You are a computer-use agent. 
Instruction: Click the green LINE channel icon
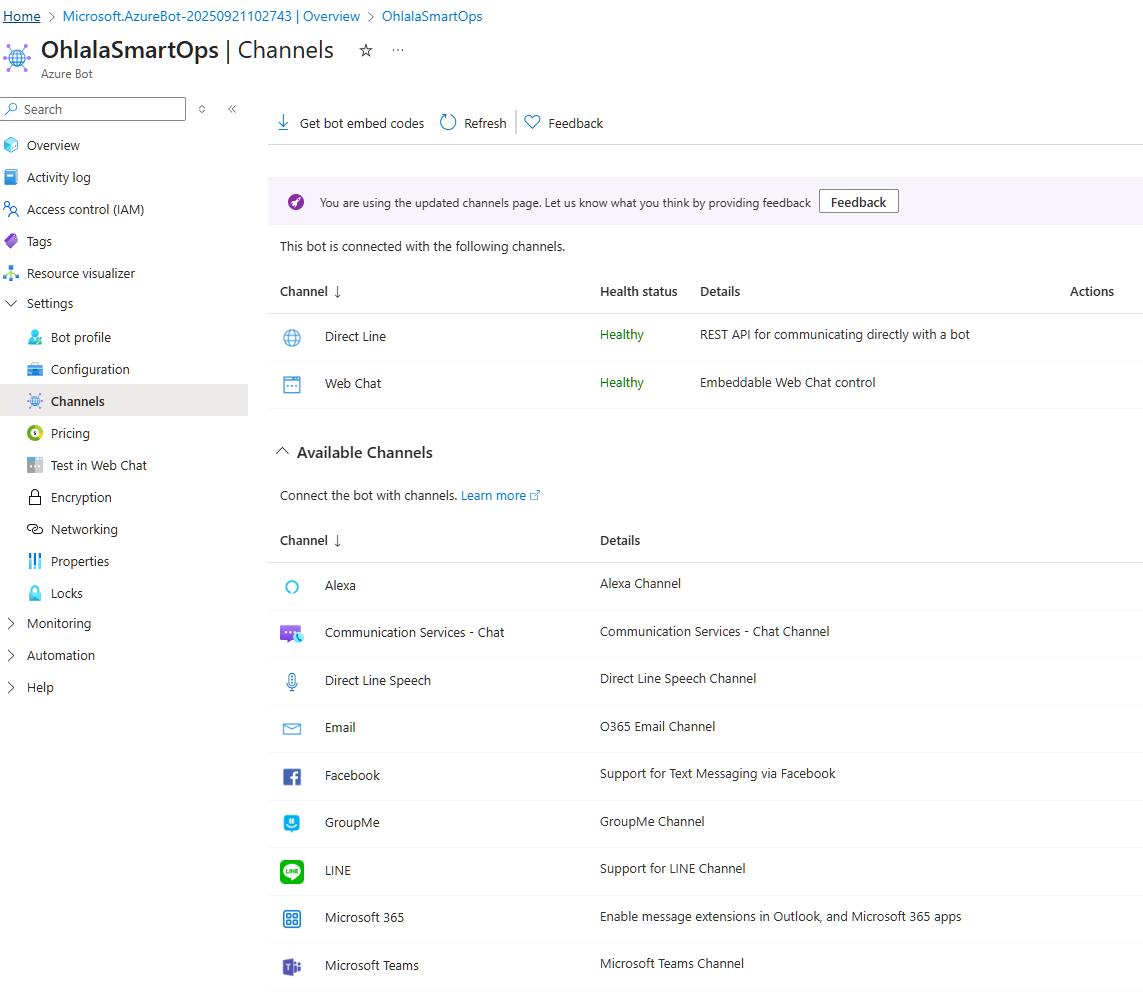(292, 871)
